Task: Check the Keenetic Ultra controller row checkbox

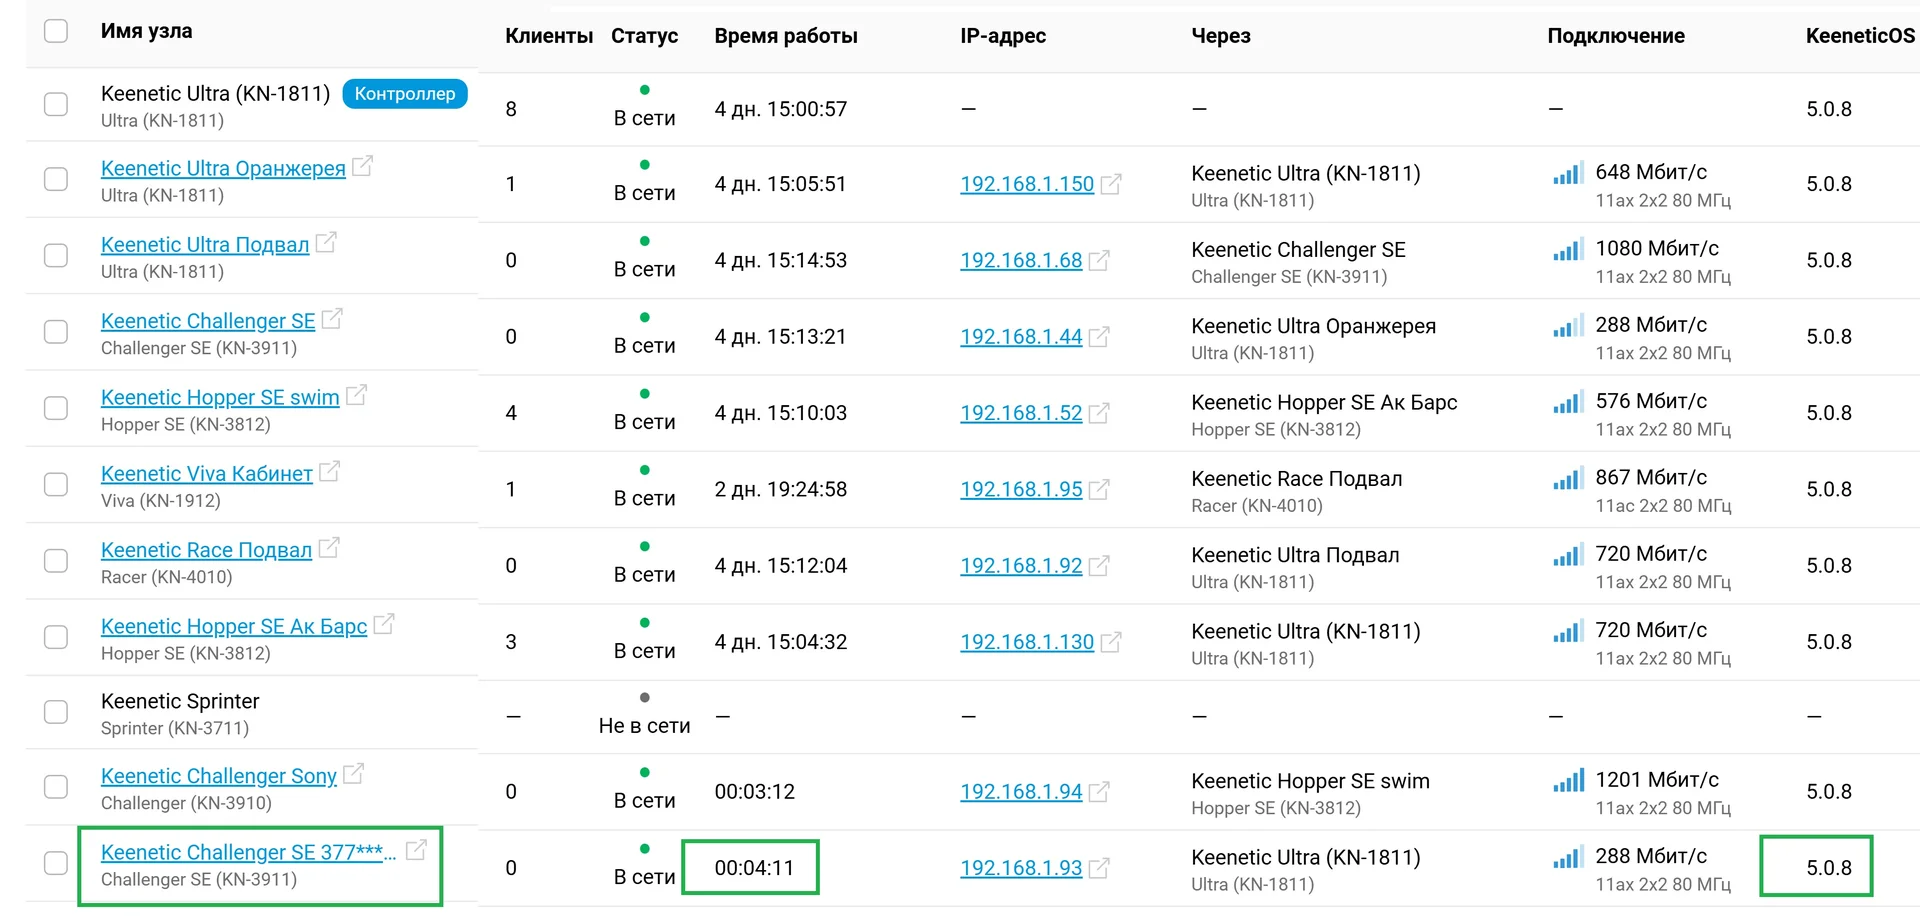Action: click(56, 104)
